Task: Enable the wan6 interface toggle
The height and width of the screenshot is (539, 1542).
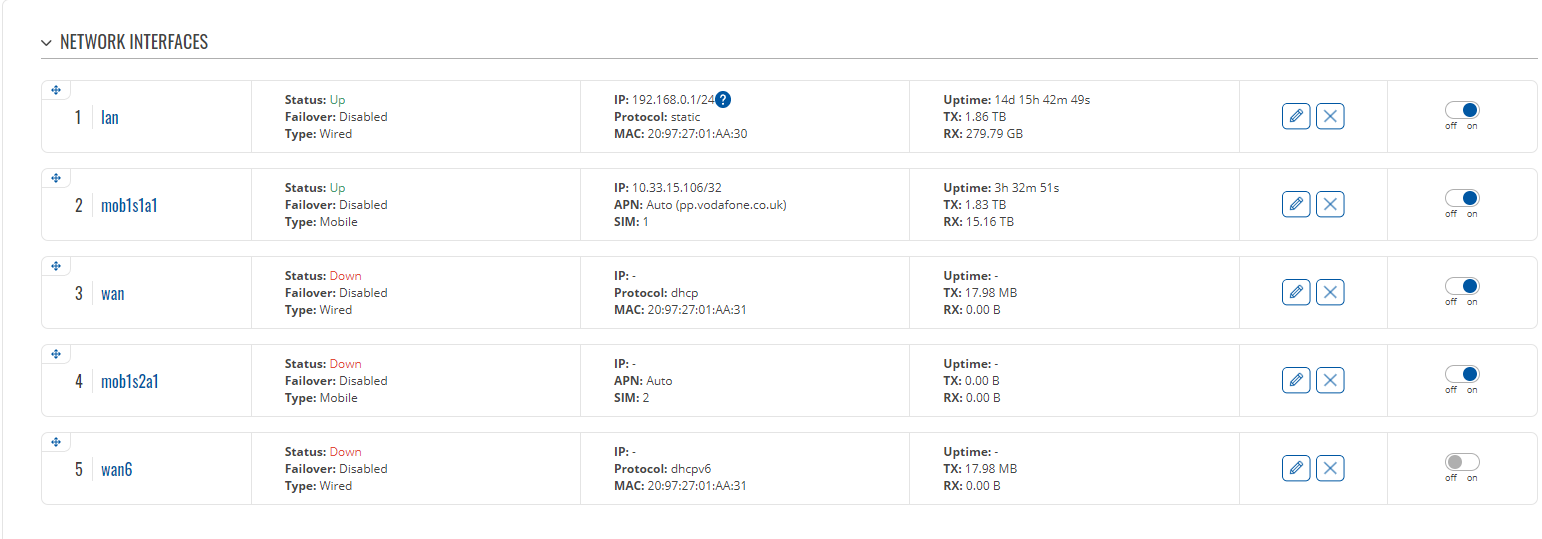Action: pyautogui.click(x=1462, y=462)
